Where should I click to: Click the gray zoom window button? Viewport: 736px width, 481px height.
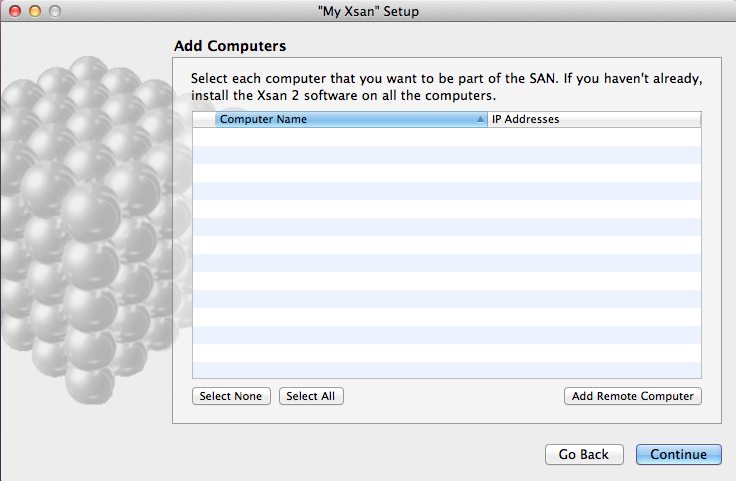coord(55,11)
